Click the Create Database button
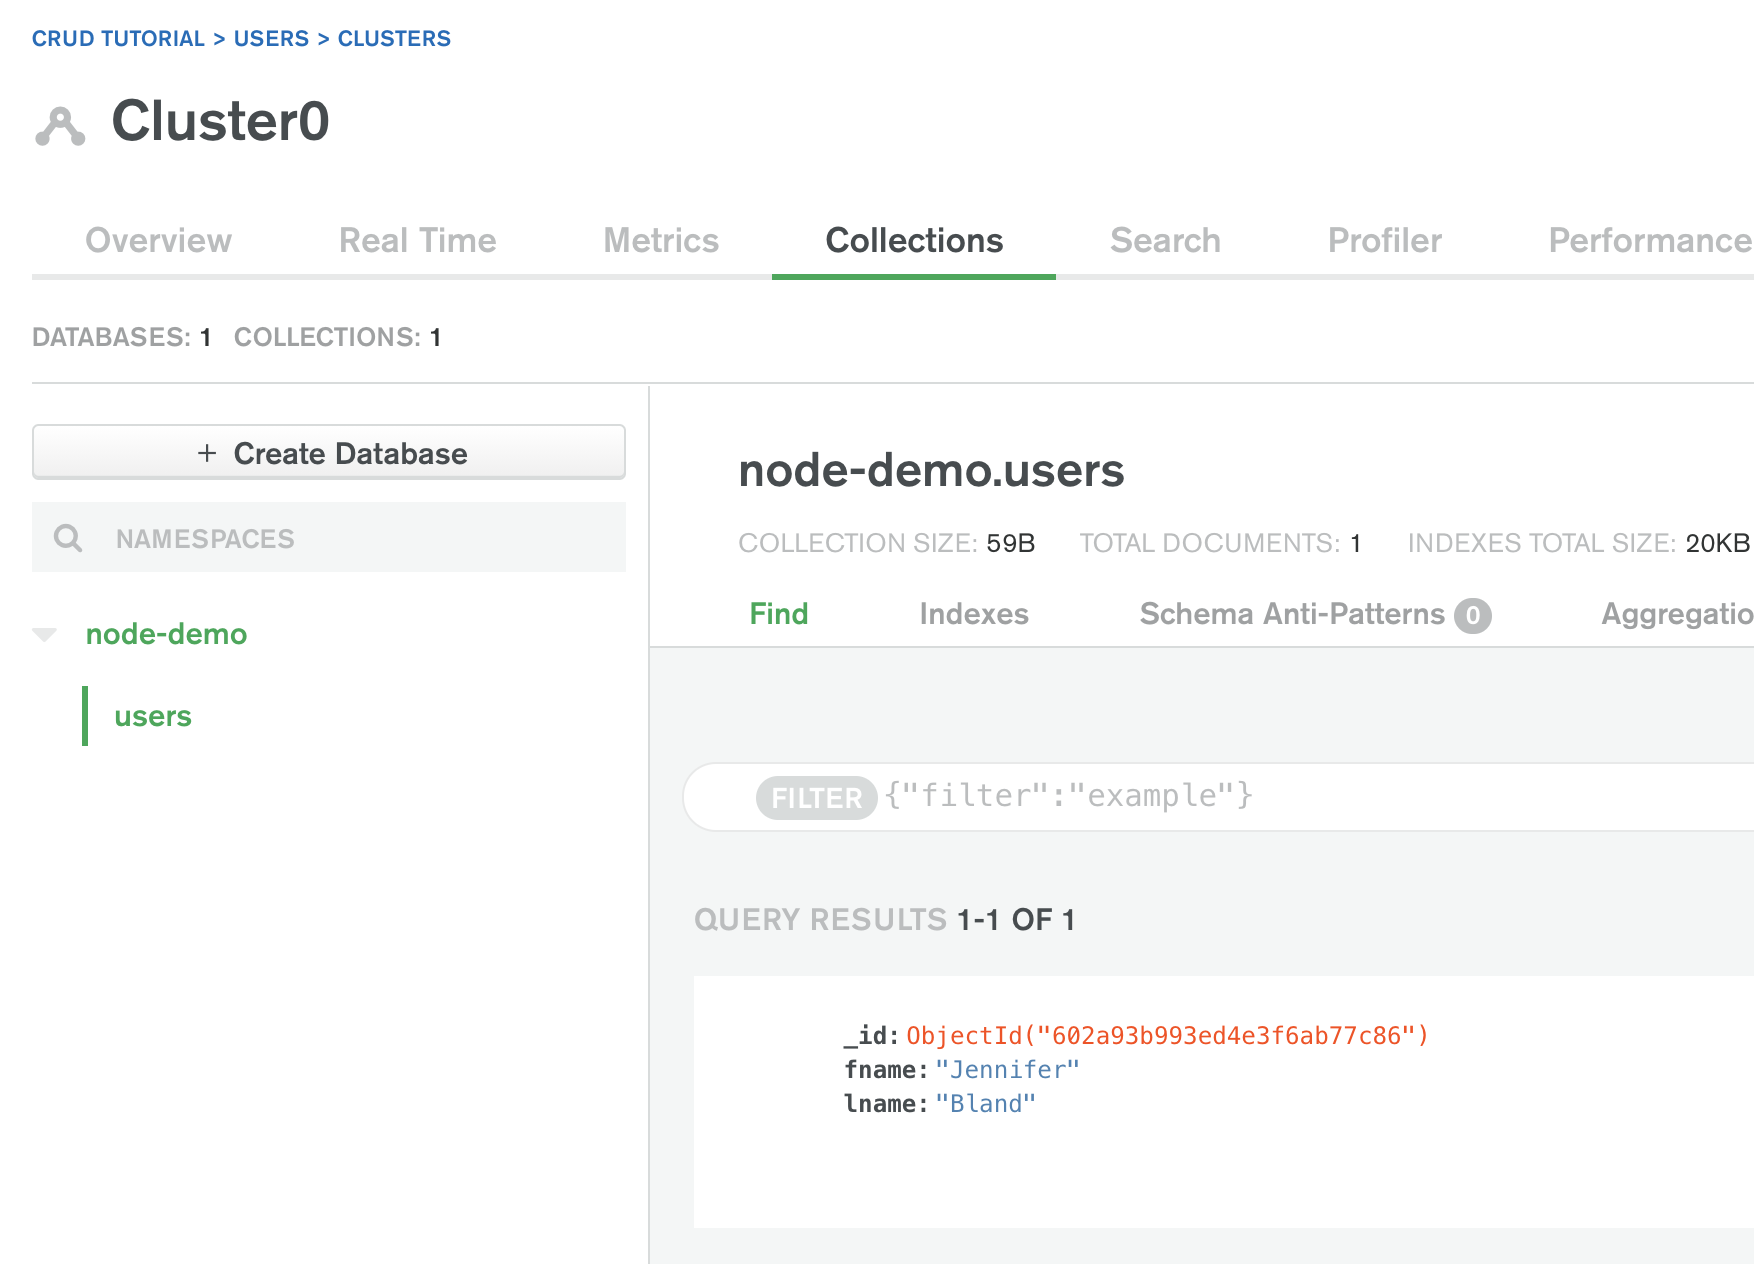 pyautogui.click(x=329, y=453)
